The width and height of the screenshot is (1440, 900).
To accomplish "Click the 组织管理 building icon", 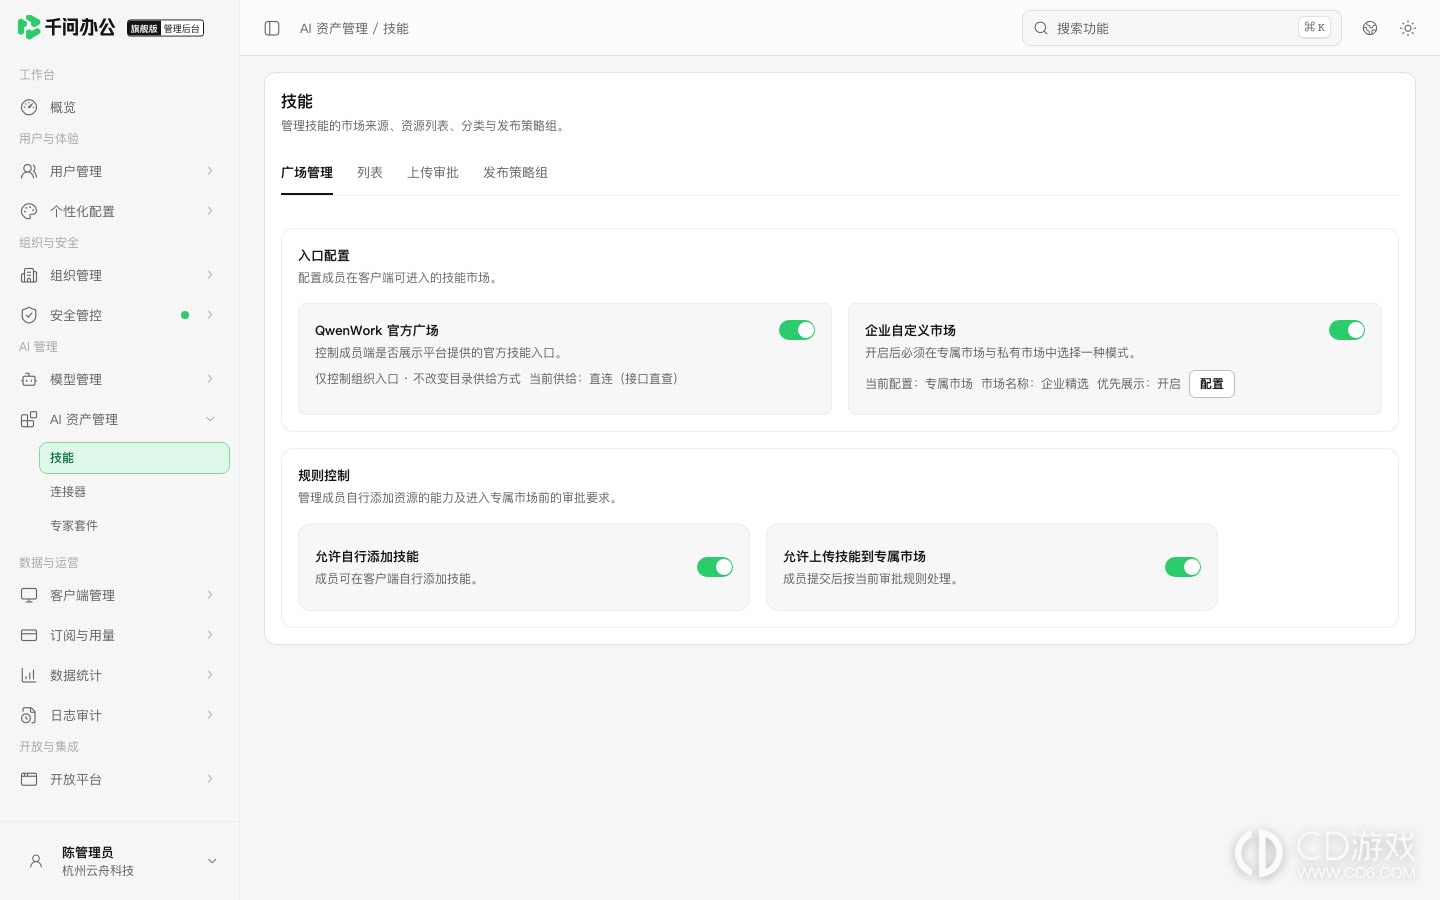I will 29,275.
